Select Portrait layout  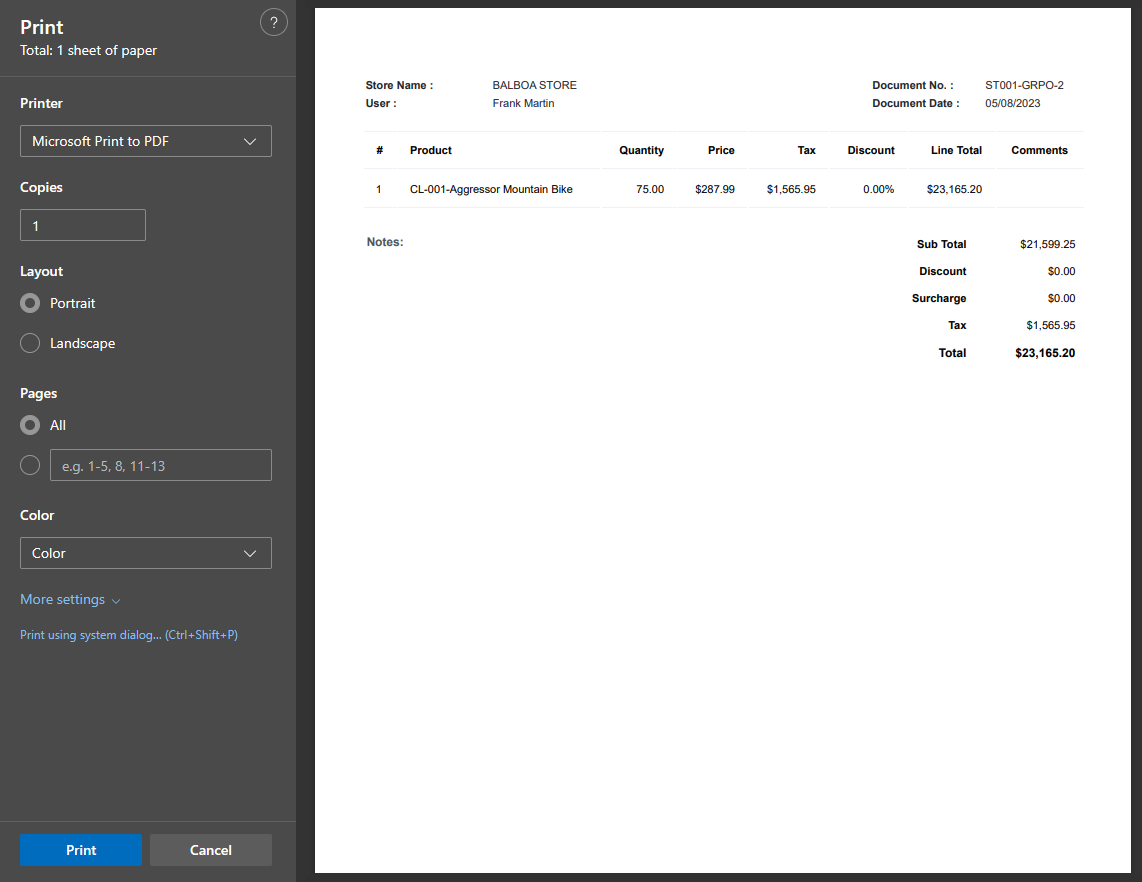30,303
